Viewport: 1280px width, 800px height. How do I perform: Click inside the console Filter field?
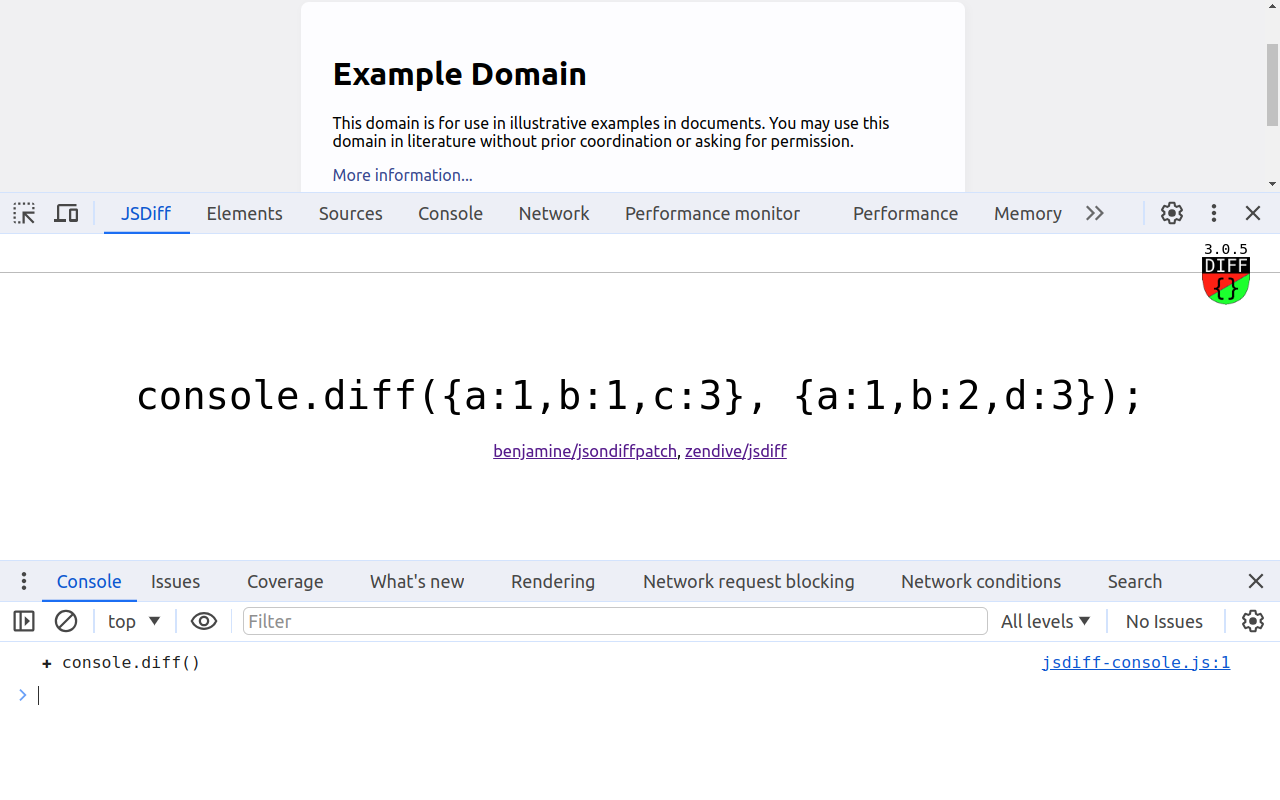click(614, 621)
